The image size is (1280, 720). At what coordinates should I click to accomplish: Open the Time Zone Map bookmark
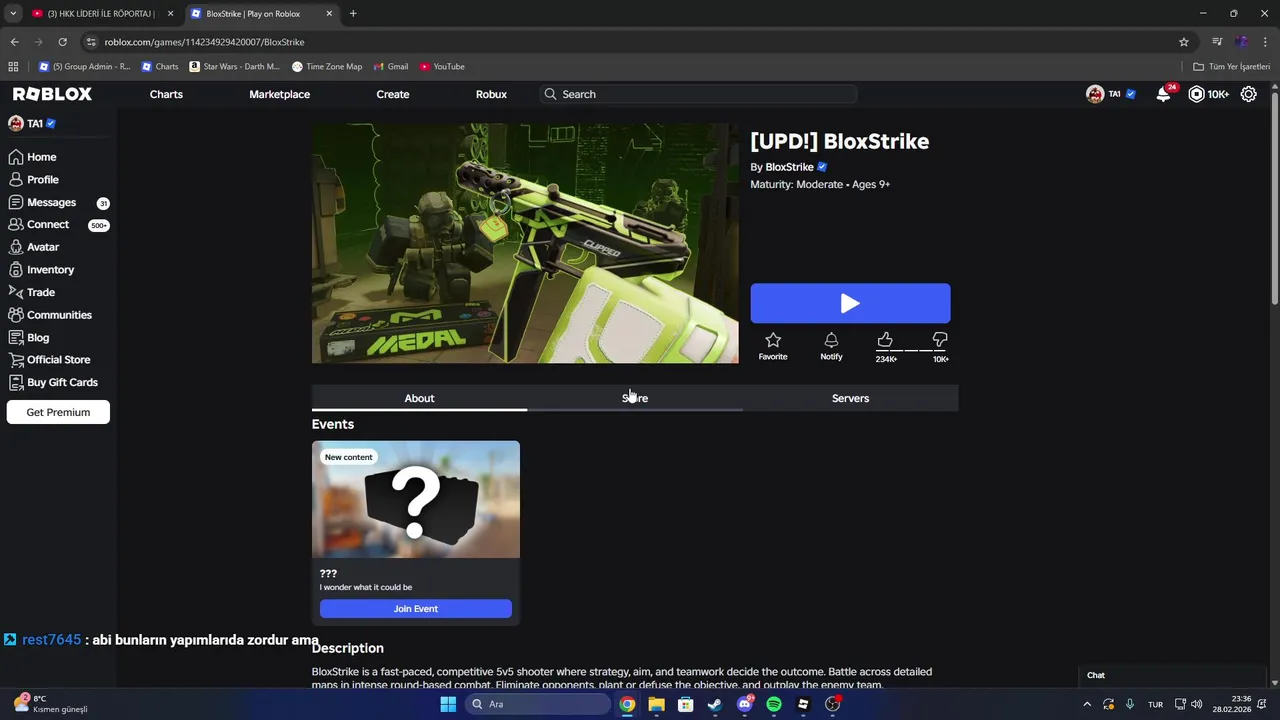click(x=327, y=67)
